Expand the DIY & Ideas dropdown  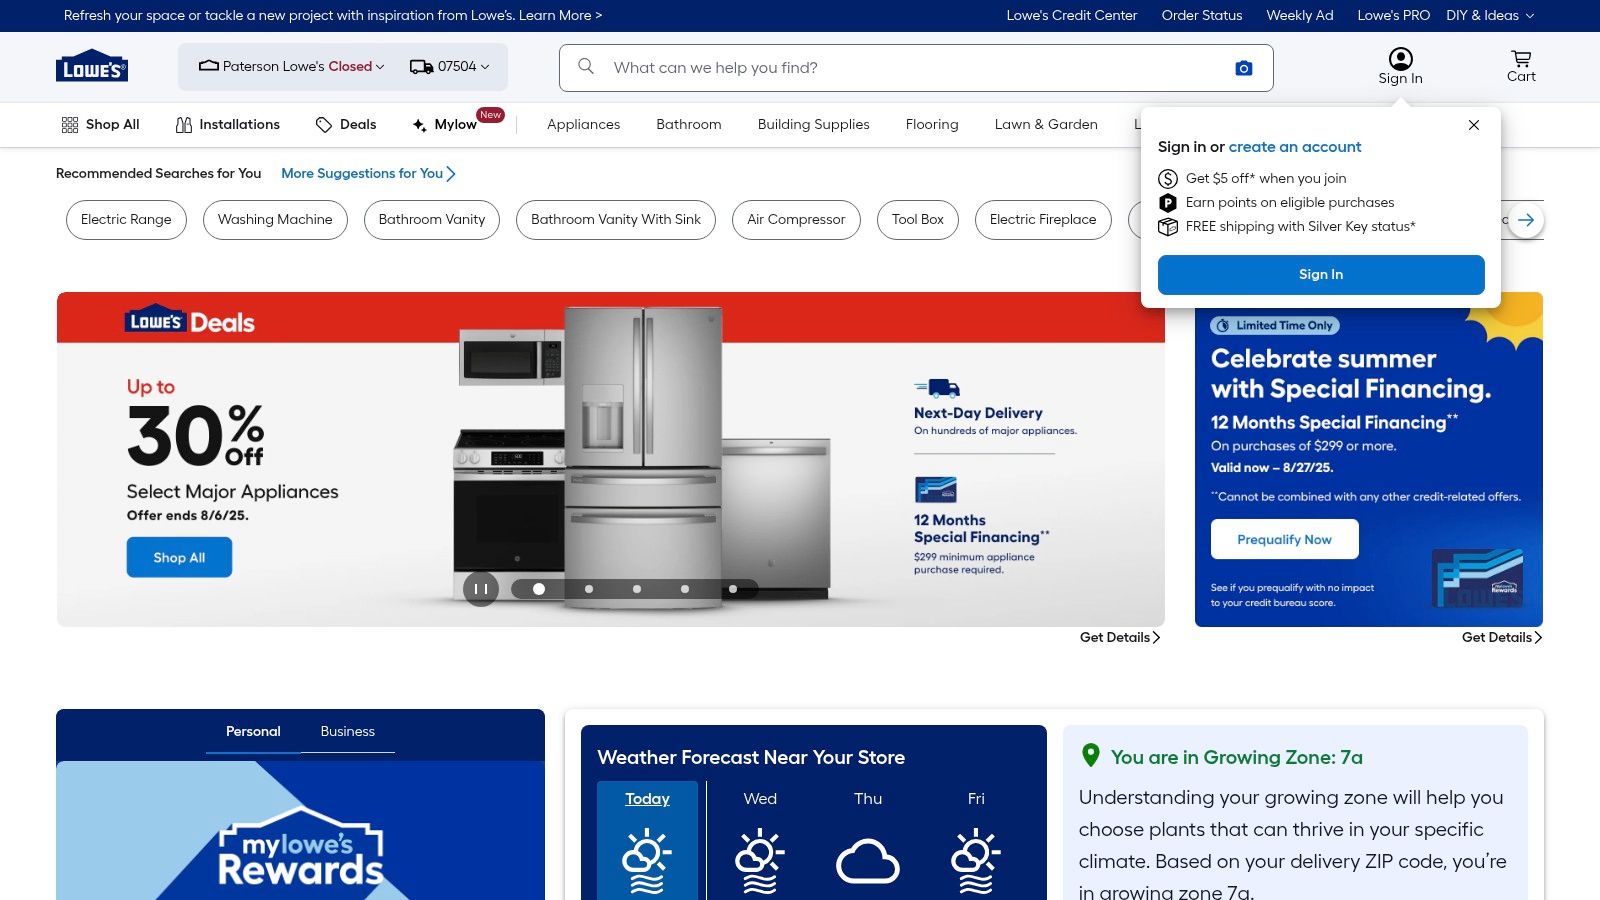pyautogui.click(x=1490, y=15)
